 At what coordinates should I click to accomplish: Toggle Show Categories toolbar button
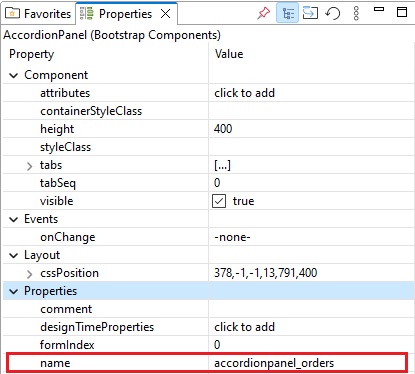tap(287, 13)
